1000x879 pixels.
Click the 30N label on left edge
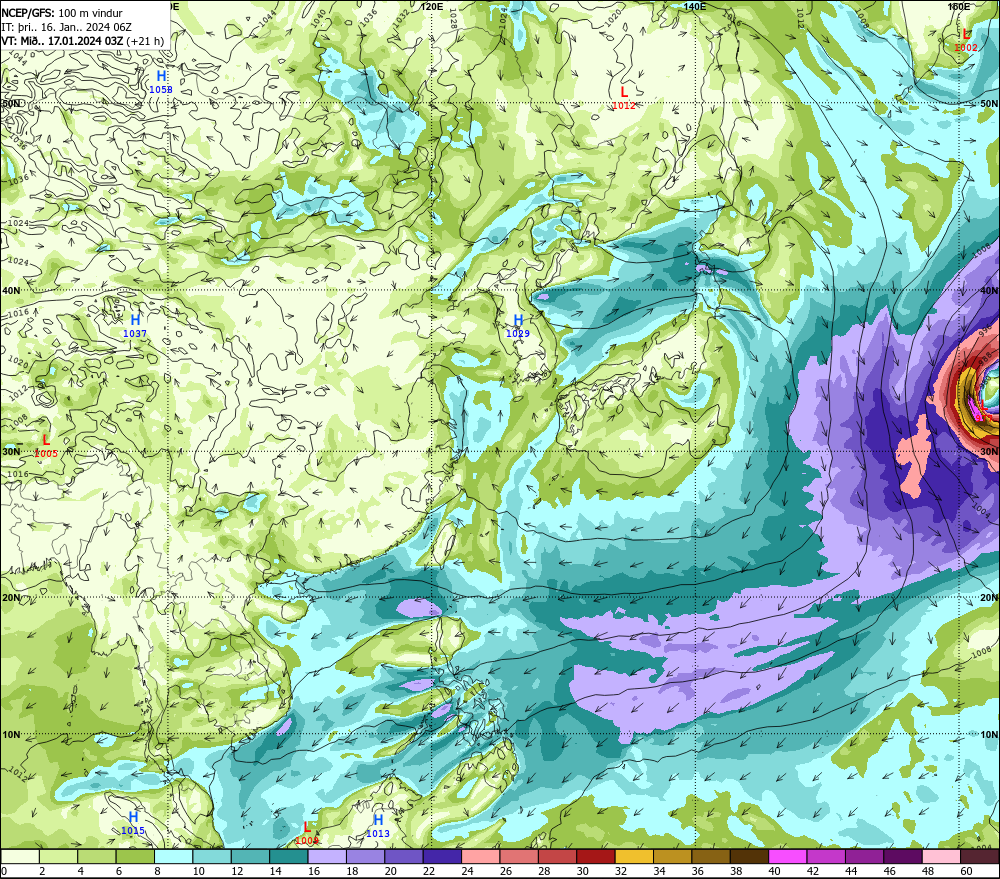pos(11,452)
